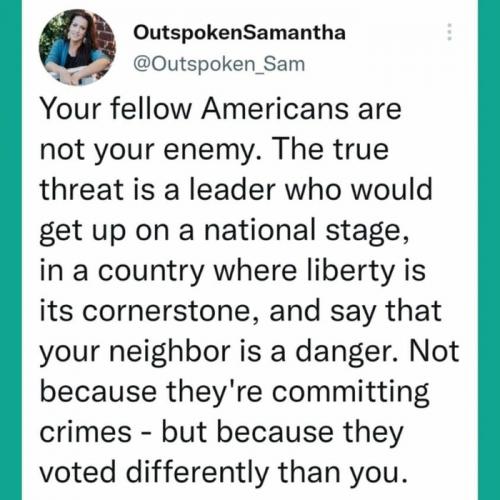Open OutspokenSamantha's profile picture
This screenshot has height=500, width=500.
coord(77,47)
